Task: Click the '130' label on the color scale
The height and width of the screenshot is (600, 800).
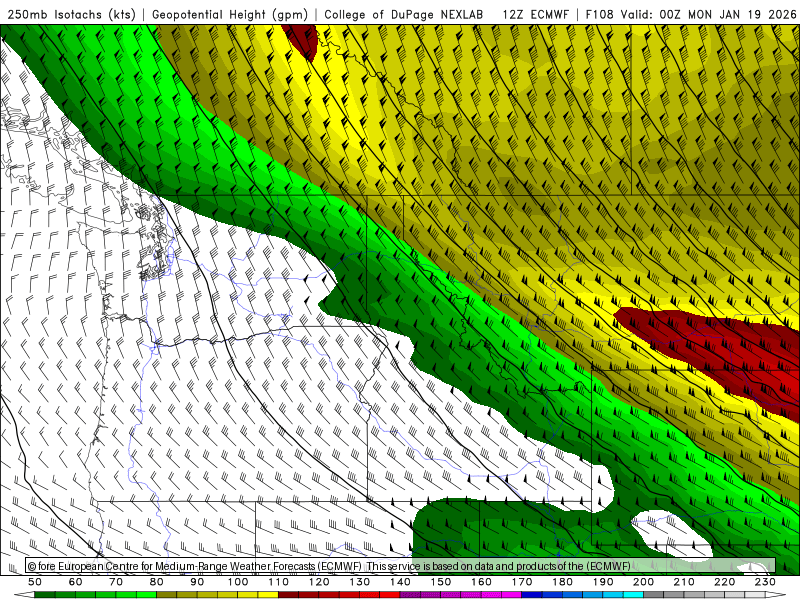Action: (360, 582)
